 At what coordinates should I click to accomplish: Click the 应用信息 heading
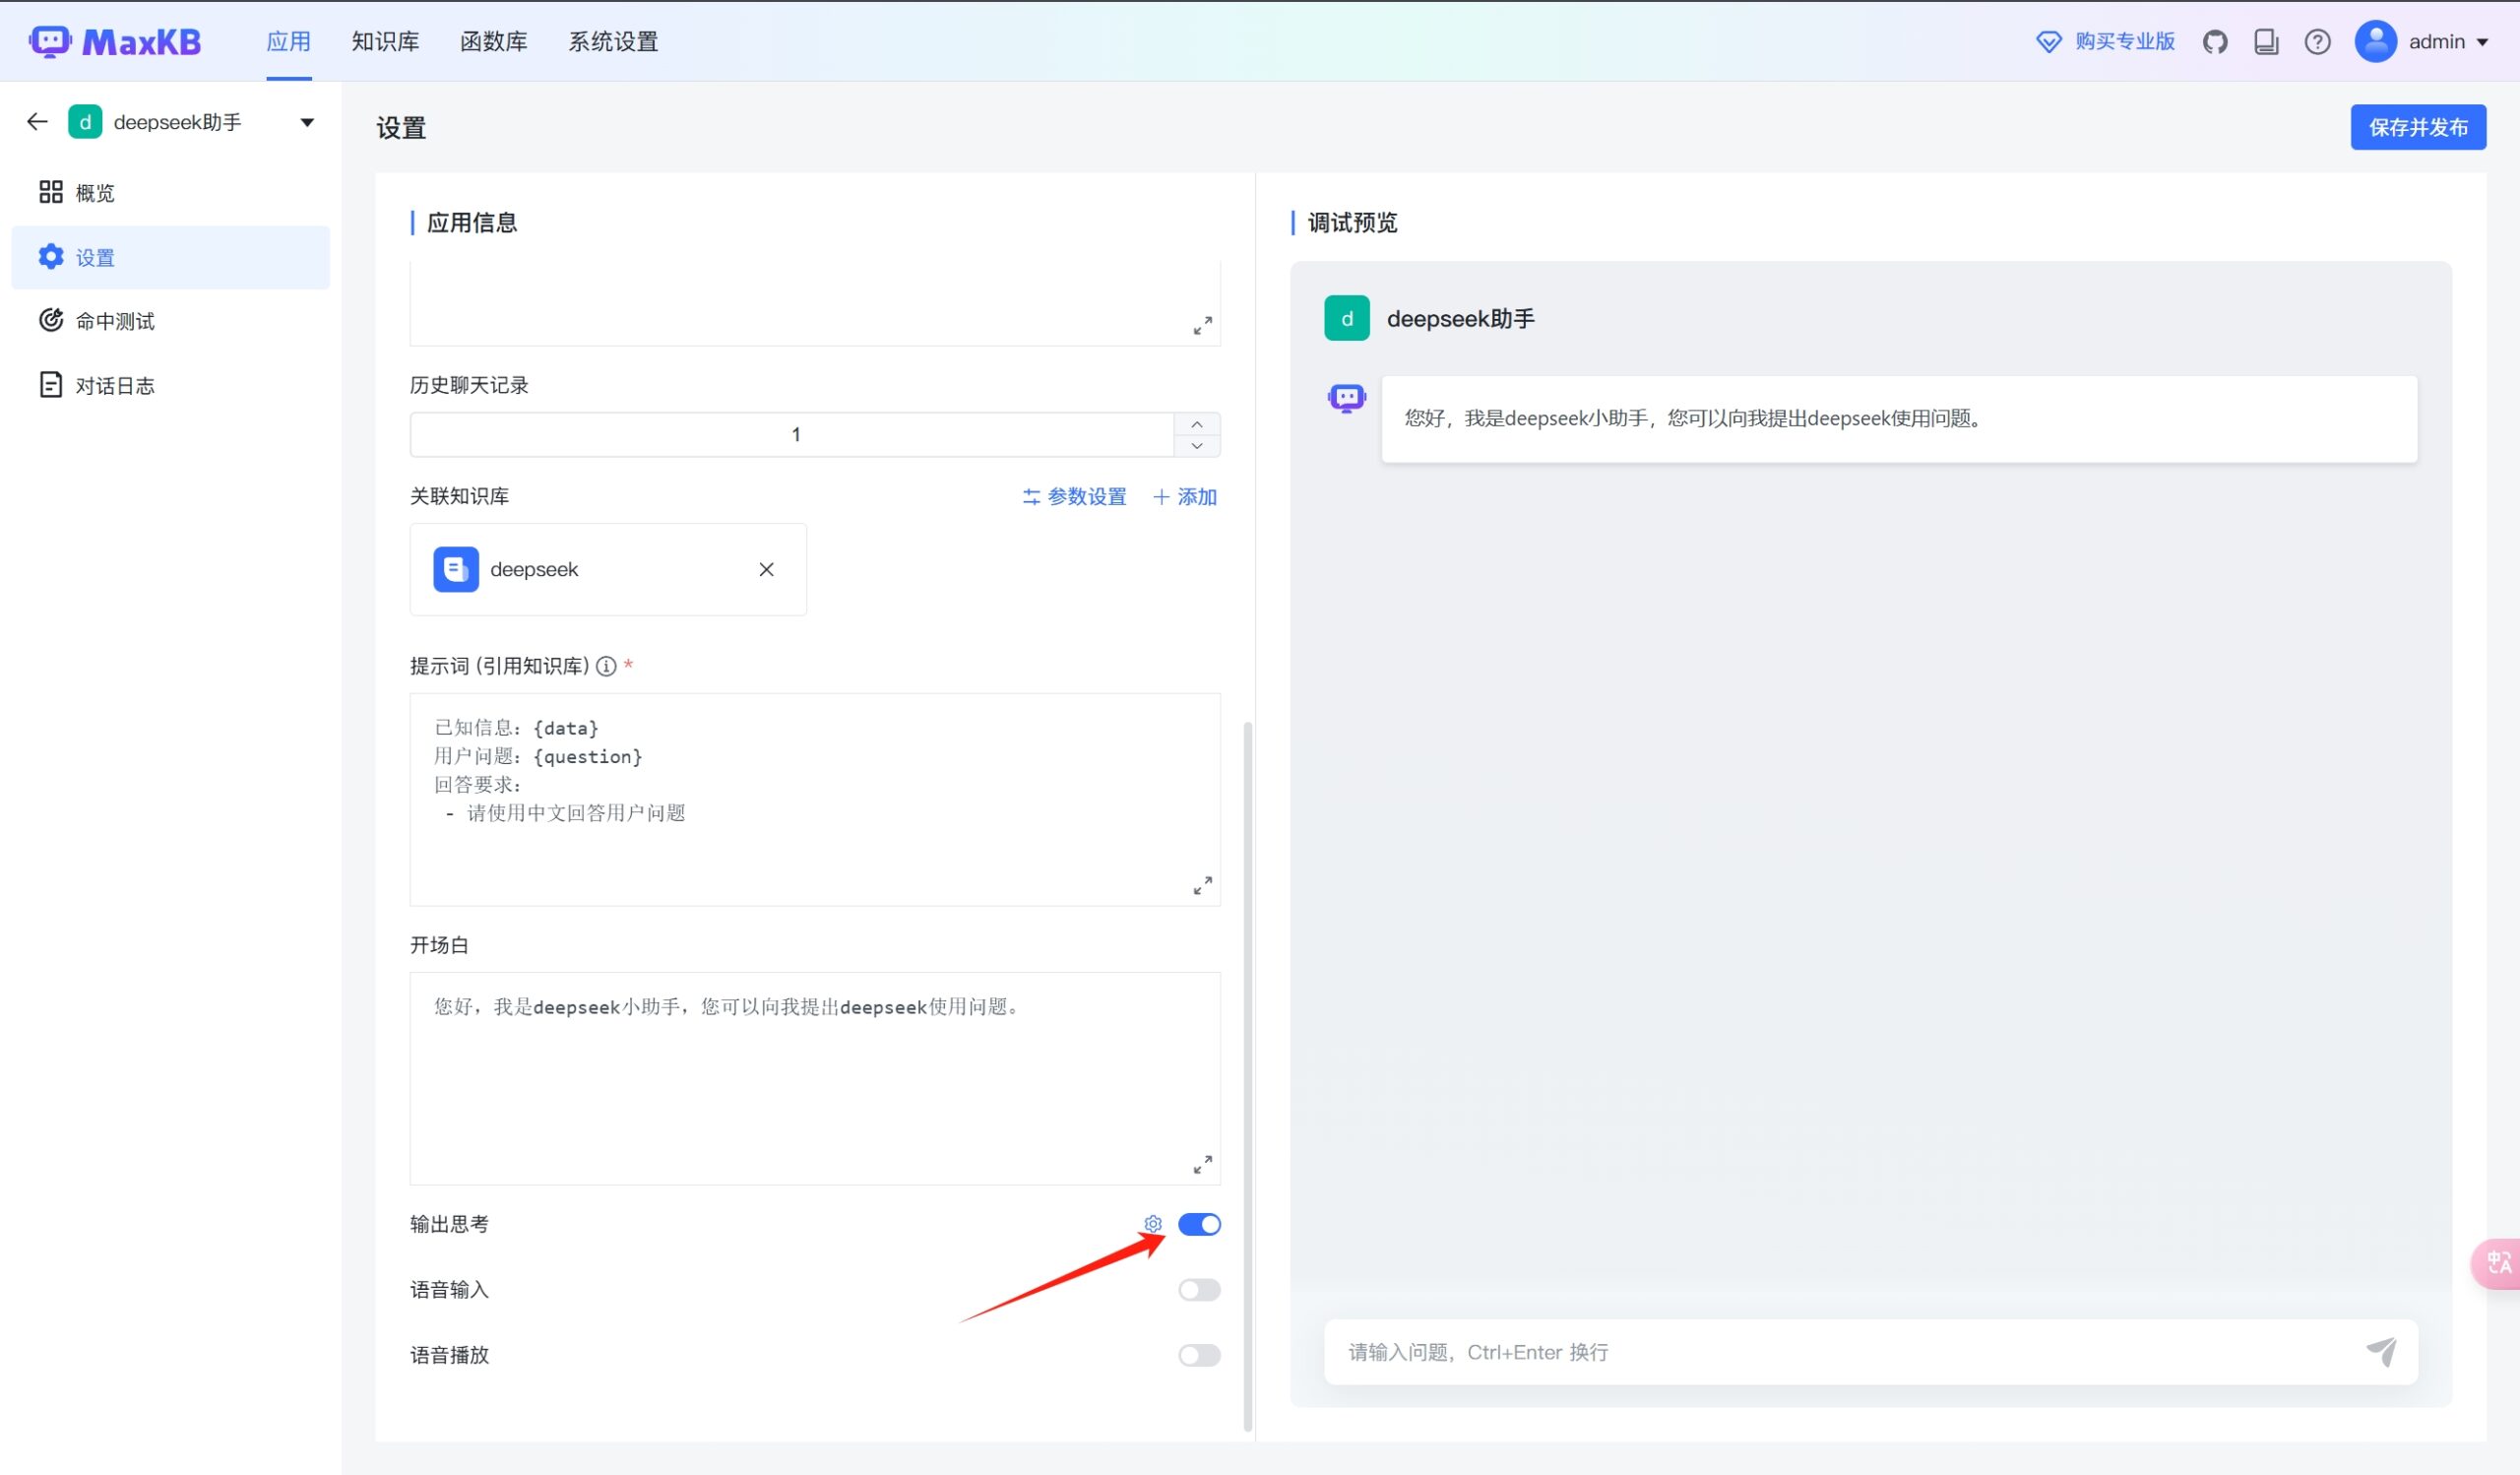472,222
